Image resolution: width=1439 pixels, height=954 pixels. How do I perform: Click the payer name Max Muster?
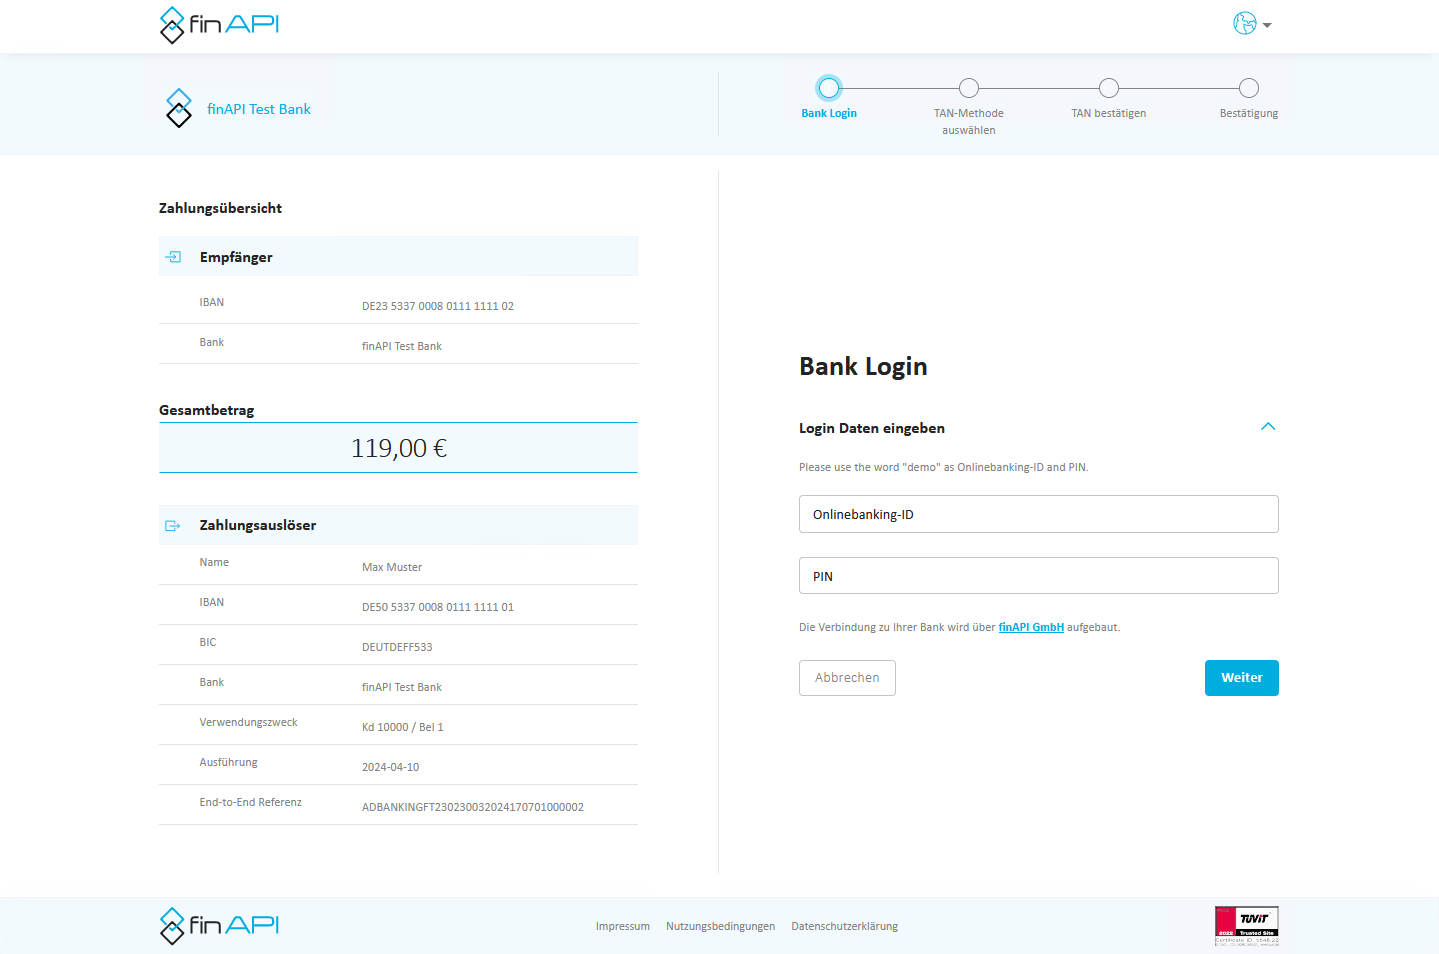tap(392, 567)
